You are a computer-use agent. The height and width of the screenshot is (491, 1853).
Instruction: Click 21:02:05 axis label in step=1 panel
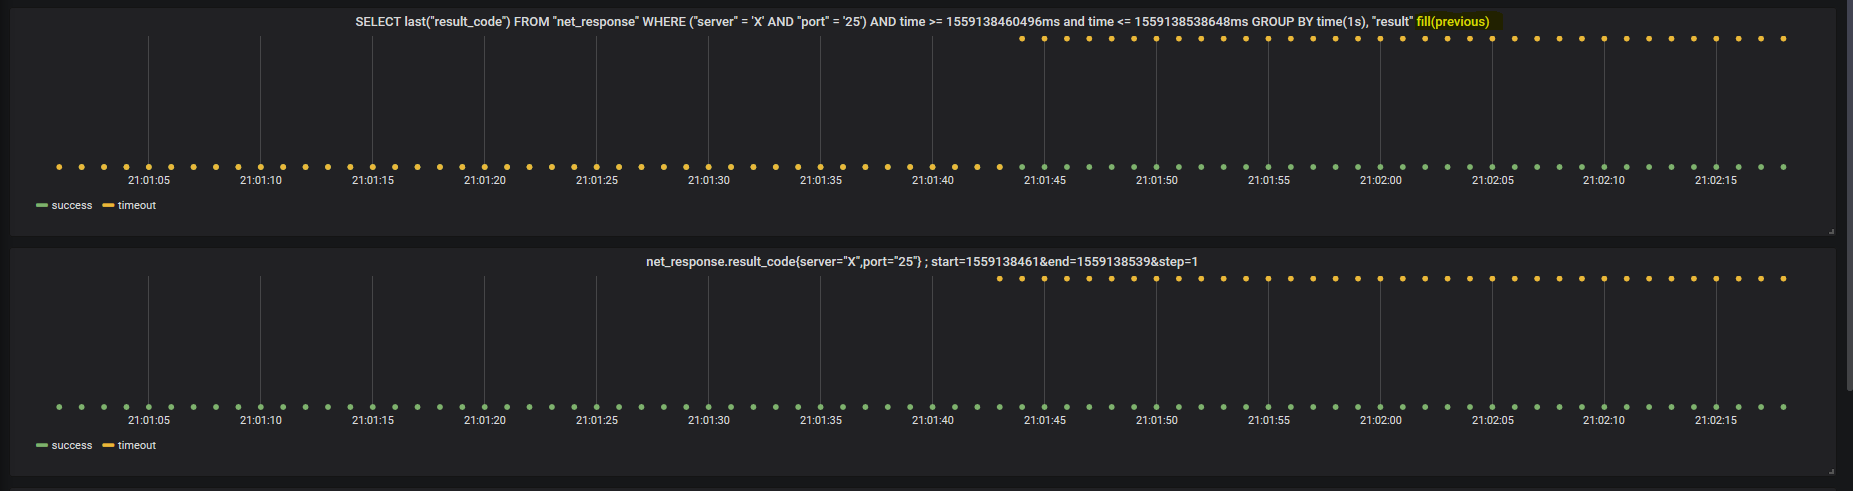[x=1493, y=421]
